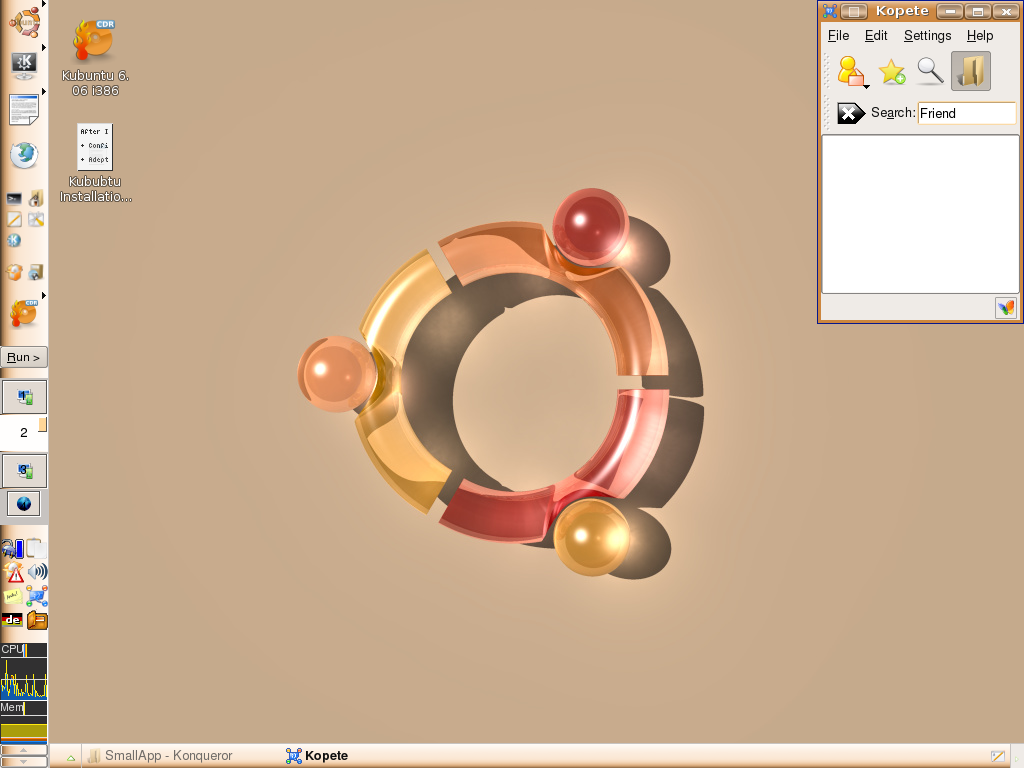
Task: Toggle offline users with the star icon
Action: coord(890,70)
